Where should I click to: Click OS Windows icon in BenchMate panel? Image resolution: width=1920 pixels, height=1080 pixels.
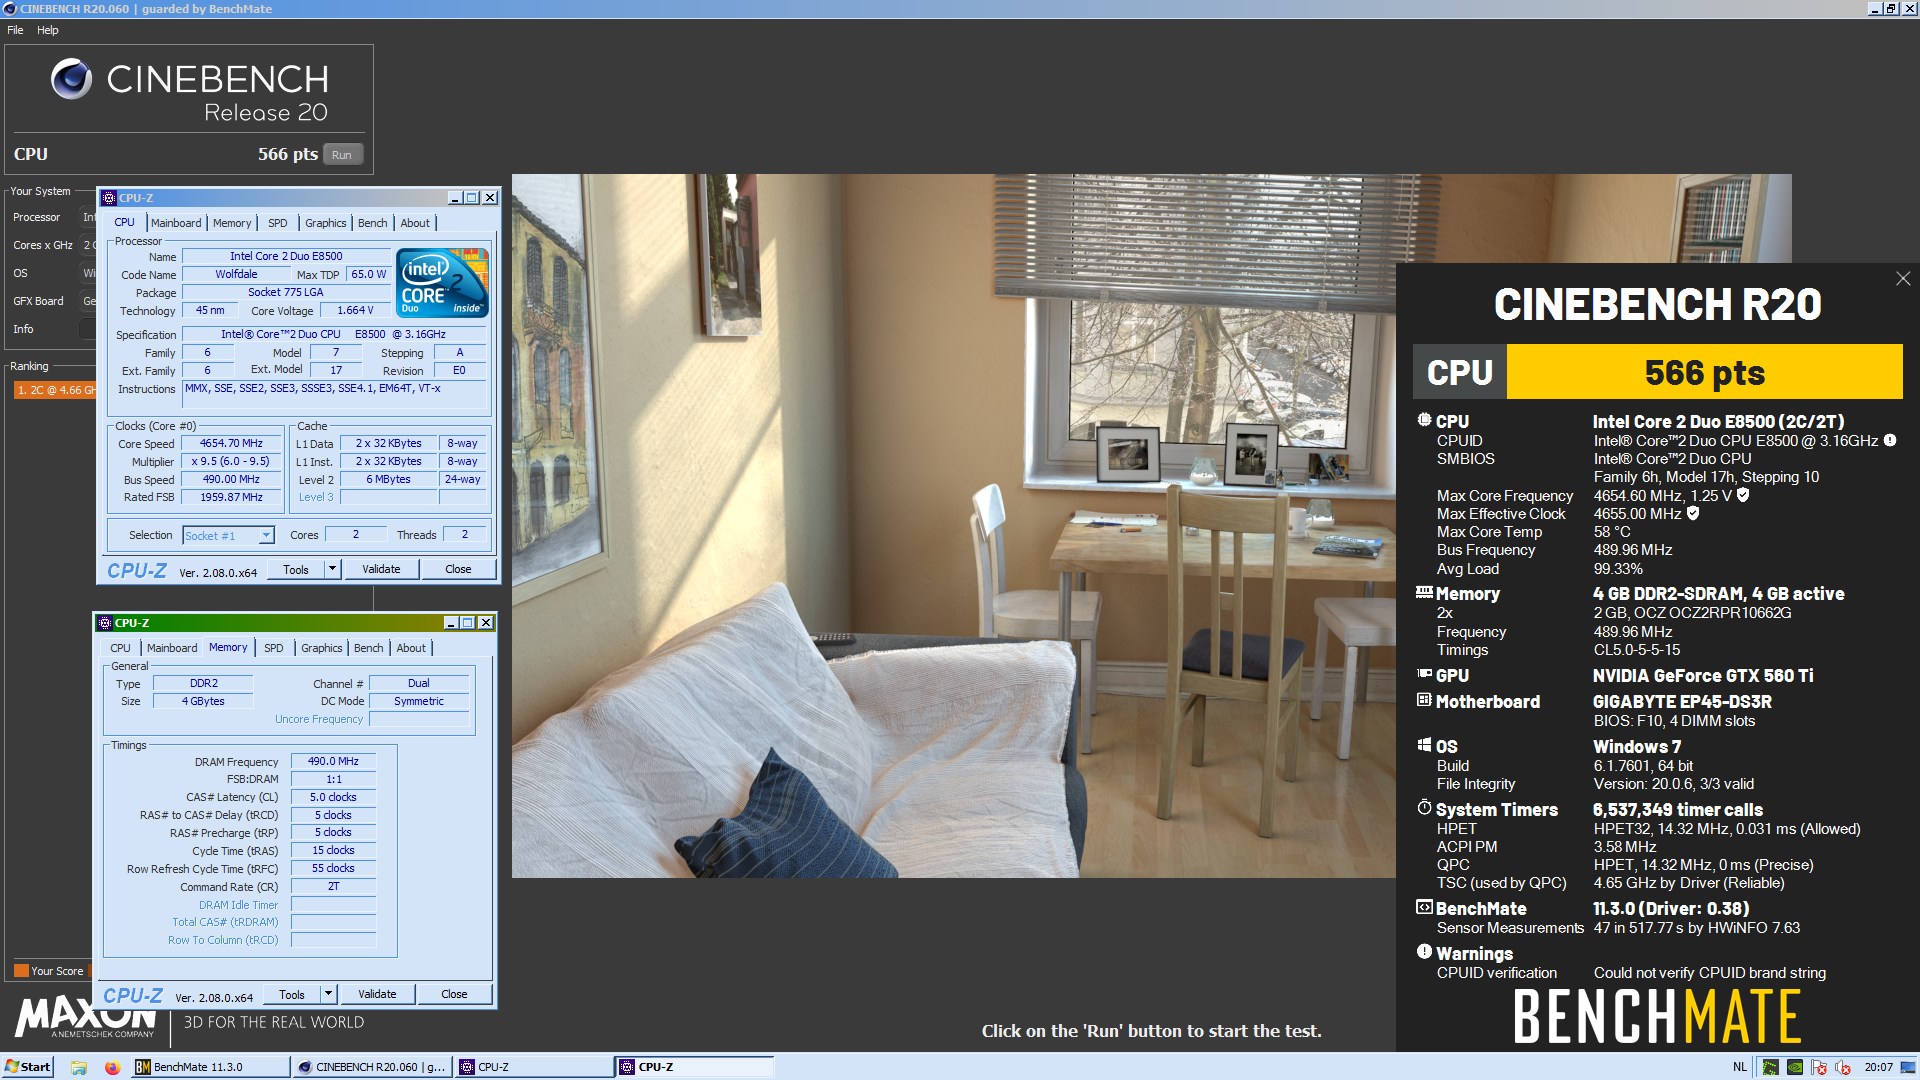point(1424,745)
